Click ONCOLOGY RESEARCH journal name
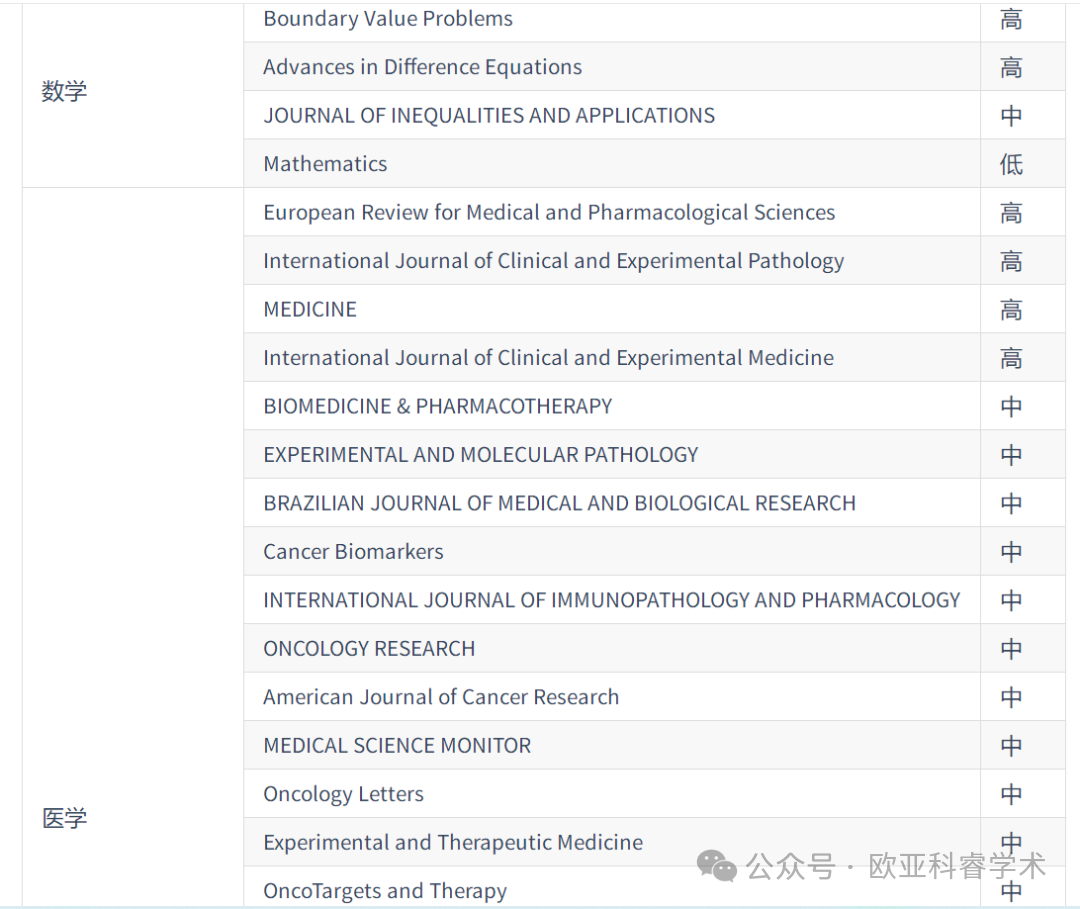This screenshot has height=909, width=1080. [369, 649]
